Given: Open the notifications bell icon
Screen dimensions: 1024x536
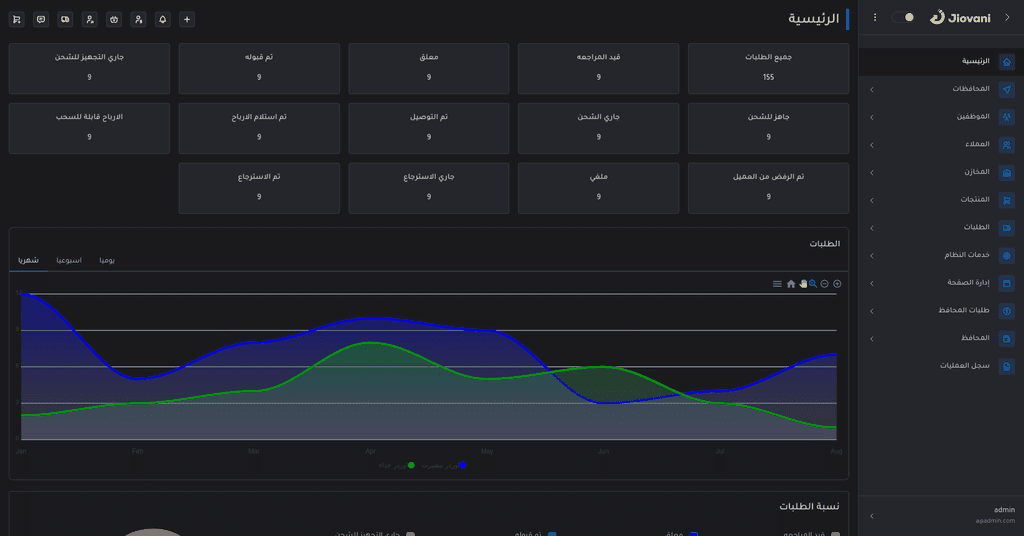Looking at the screenshot, I should click(163, 20).
